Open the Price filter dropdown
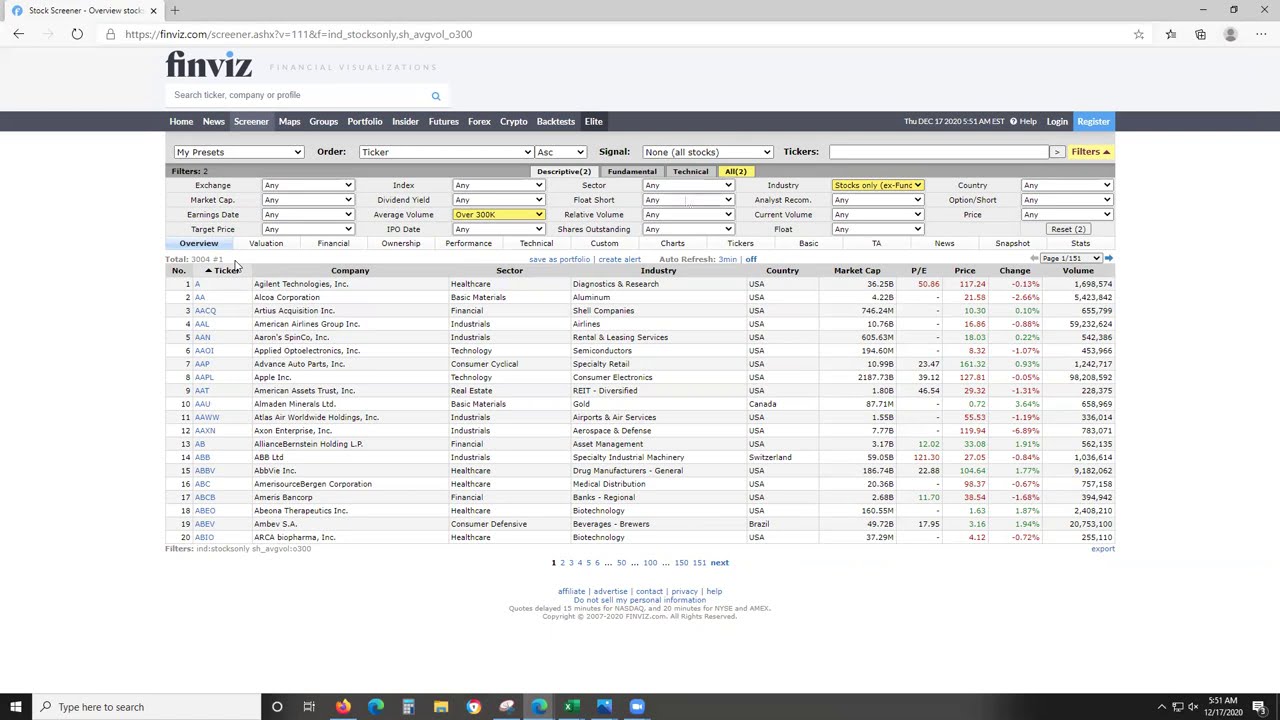 point(1066,215)
